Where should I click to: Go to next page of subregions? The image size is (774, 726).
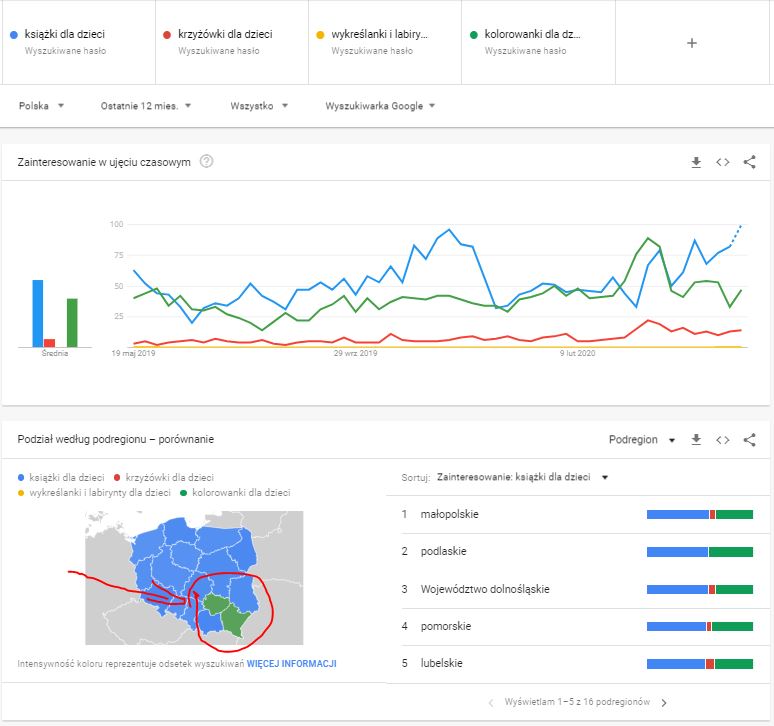click(663, 702)
